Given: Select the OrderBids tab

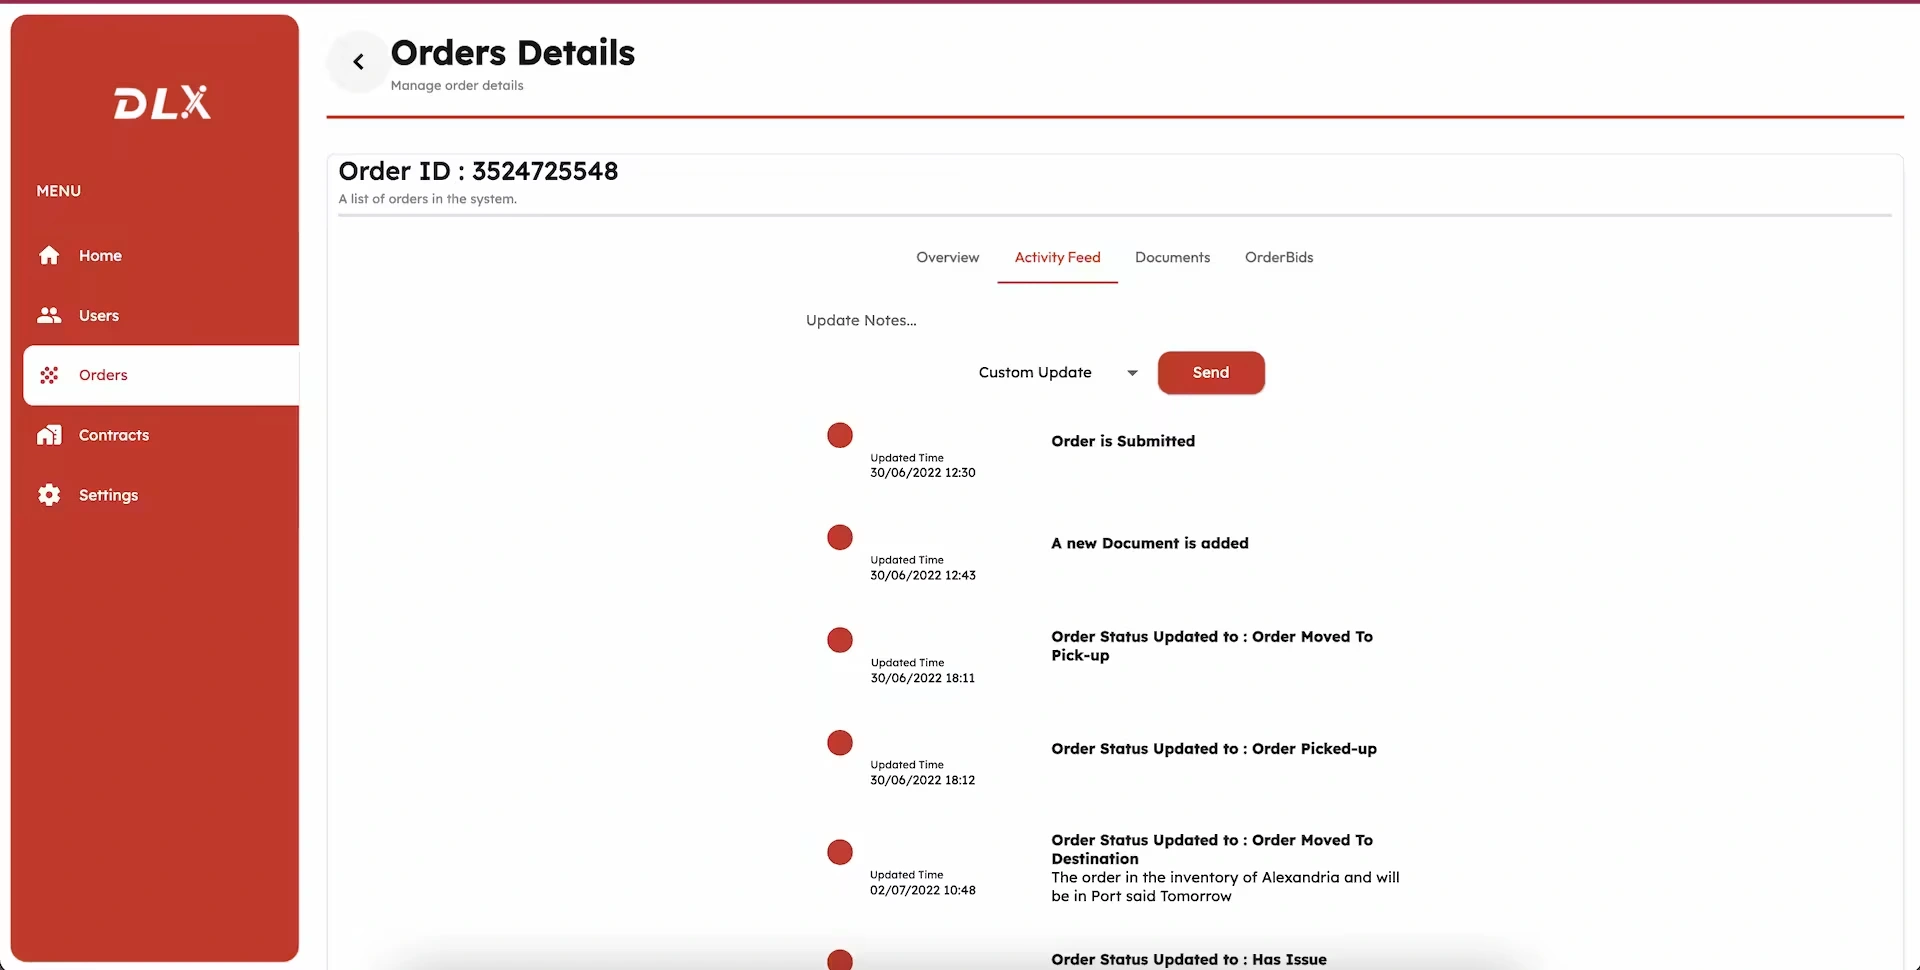Looking at the screenshot, I should [x=1278, y=257].
